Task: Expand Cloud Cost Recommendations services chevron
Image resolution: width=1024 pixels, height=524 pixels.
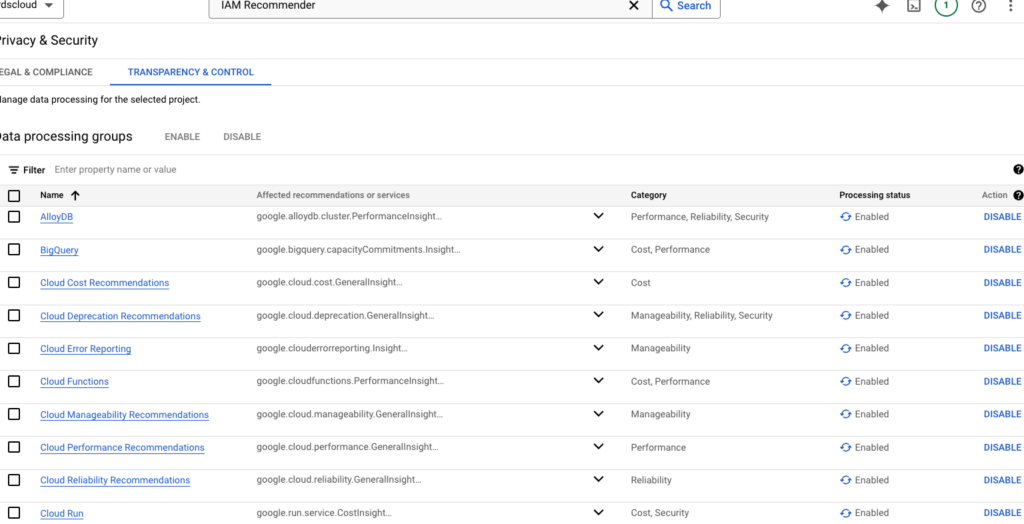Action: pyautogui.click(x=598, y=282)
